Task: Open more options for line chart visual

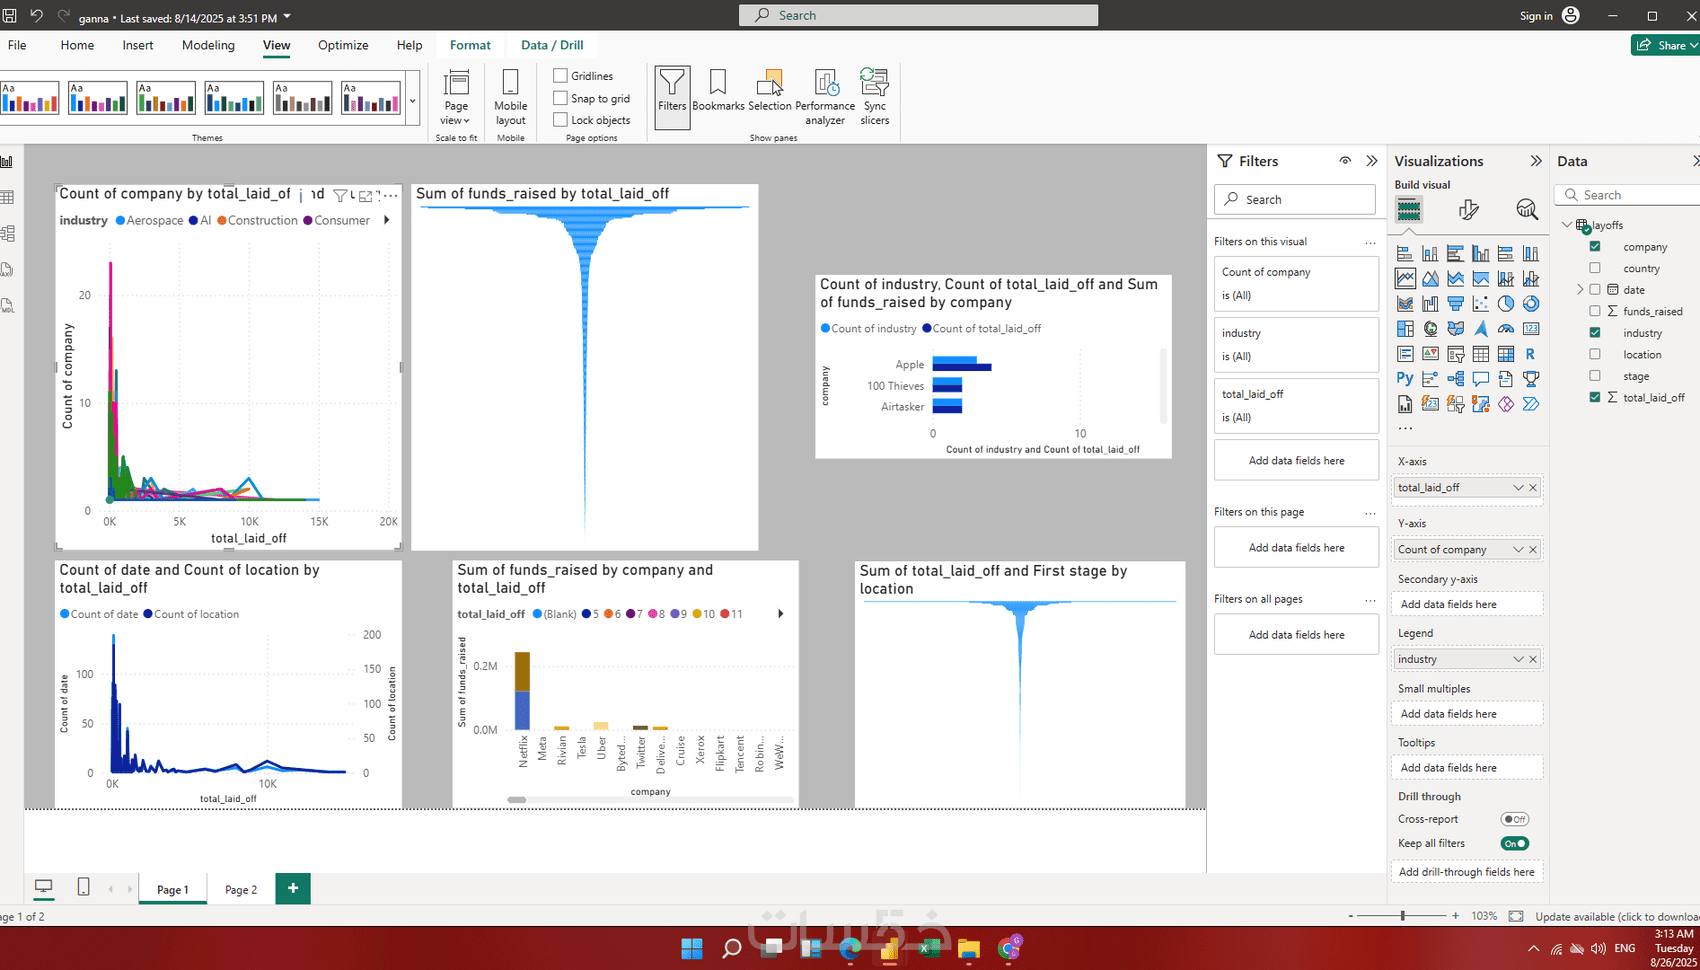Action: pyautogui.click(x=390, y=196)
